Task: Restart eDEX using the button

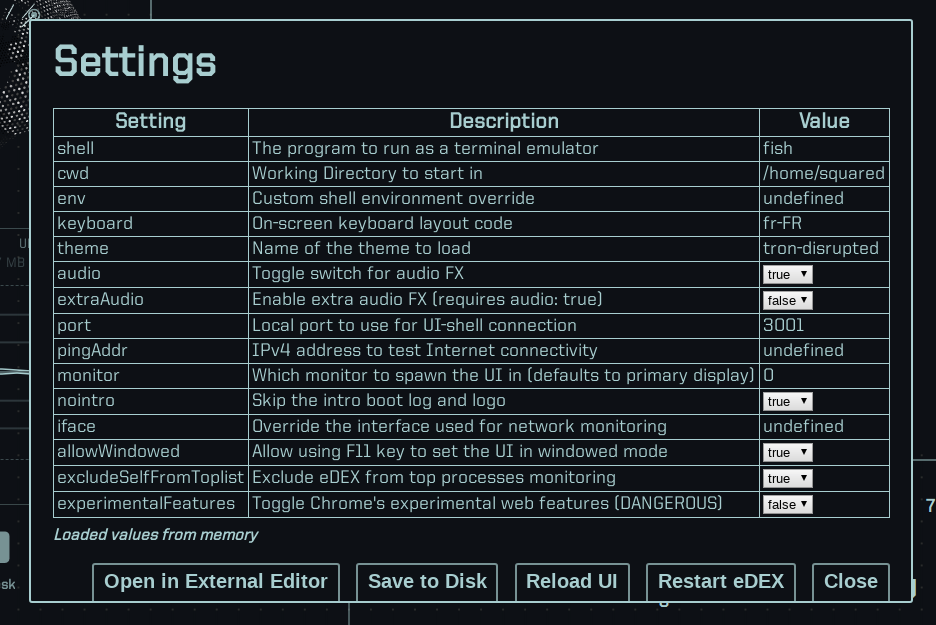Action: click(x=721, y=581)
